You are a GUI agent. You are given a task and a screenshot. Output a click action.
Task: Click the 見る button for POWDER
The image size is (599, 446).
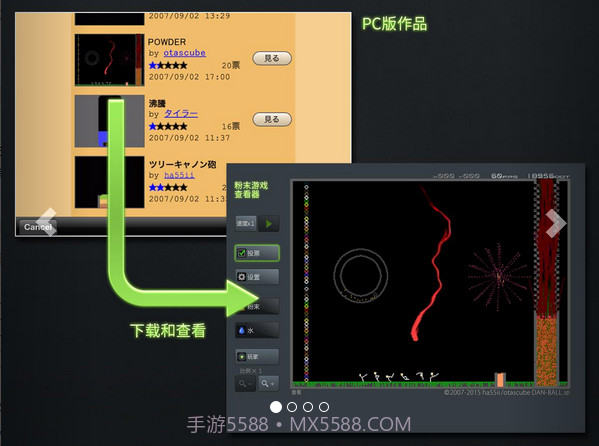coord(272,58)
